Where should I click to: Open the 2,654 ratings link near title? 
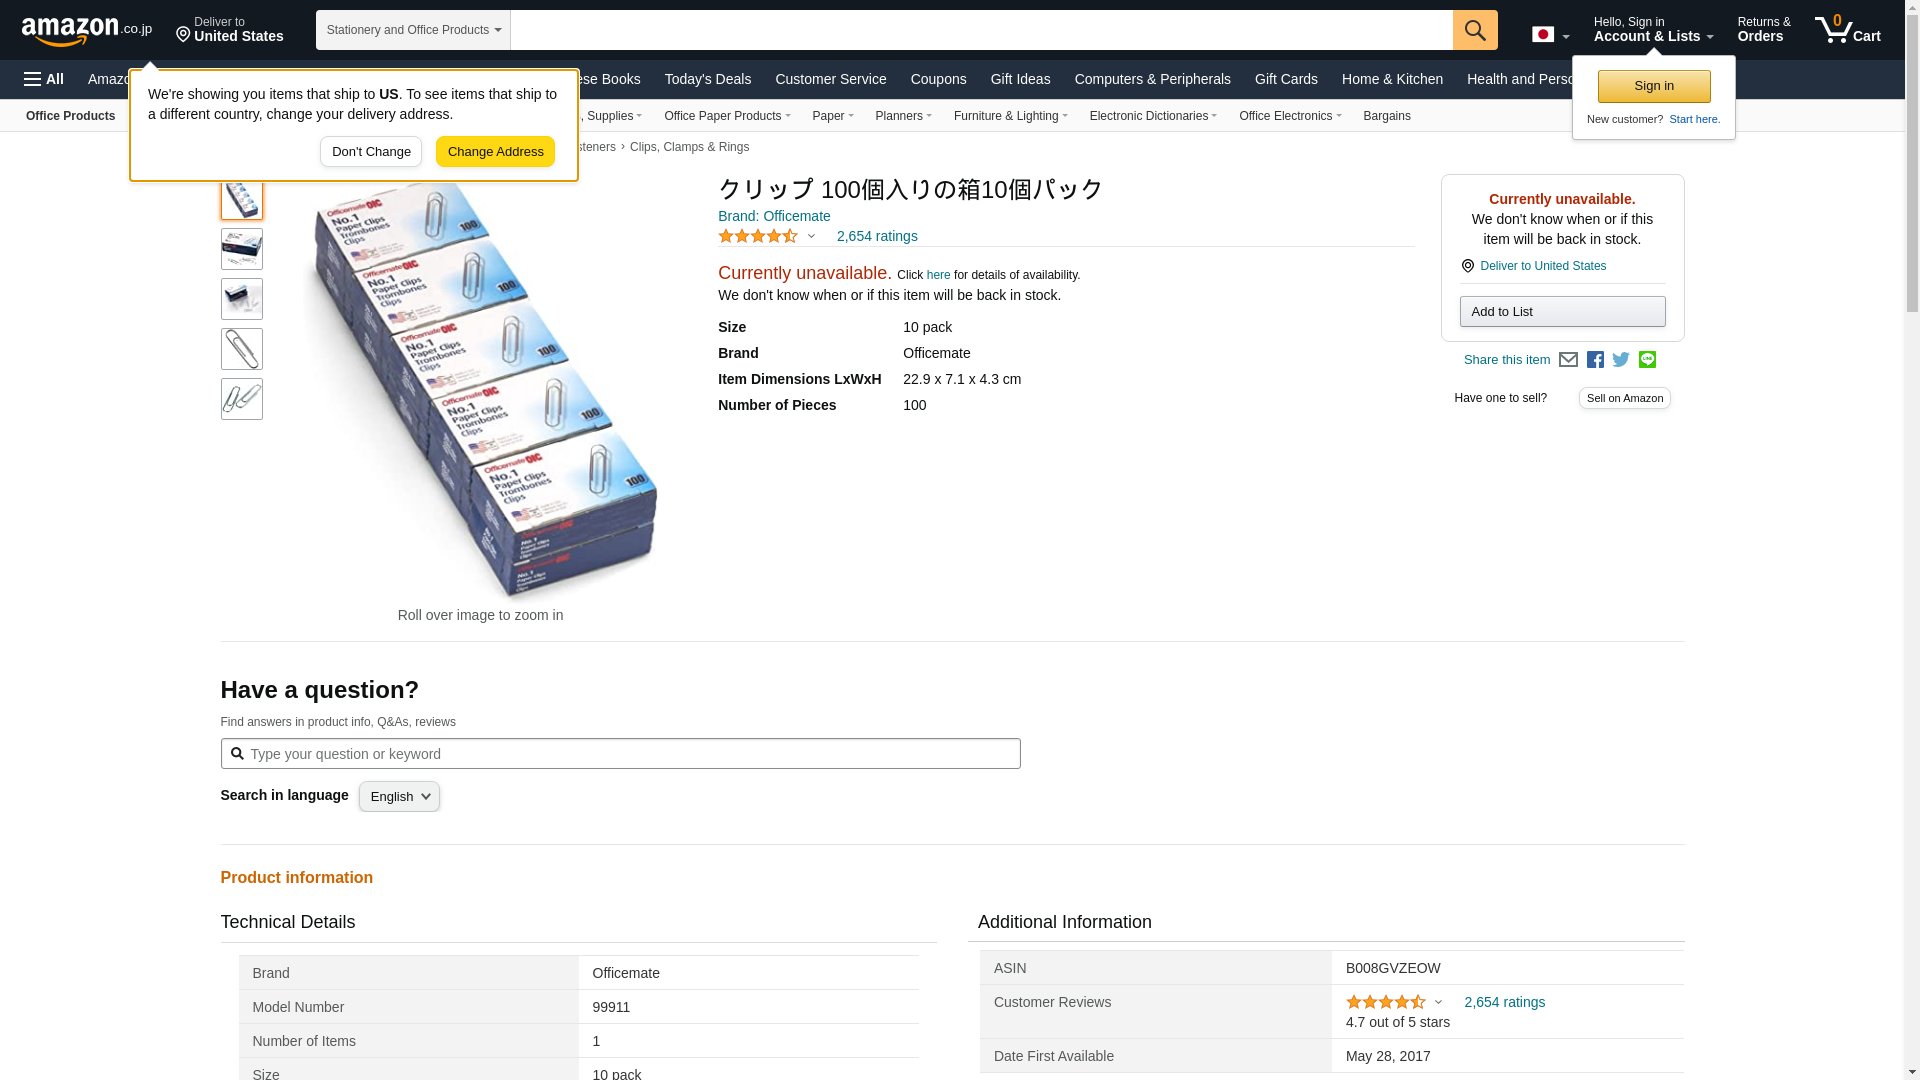(876, 237)
